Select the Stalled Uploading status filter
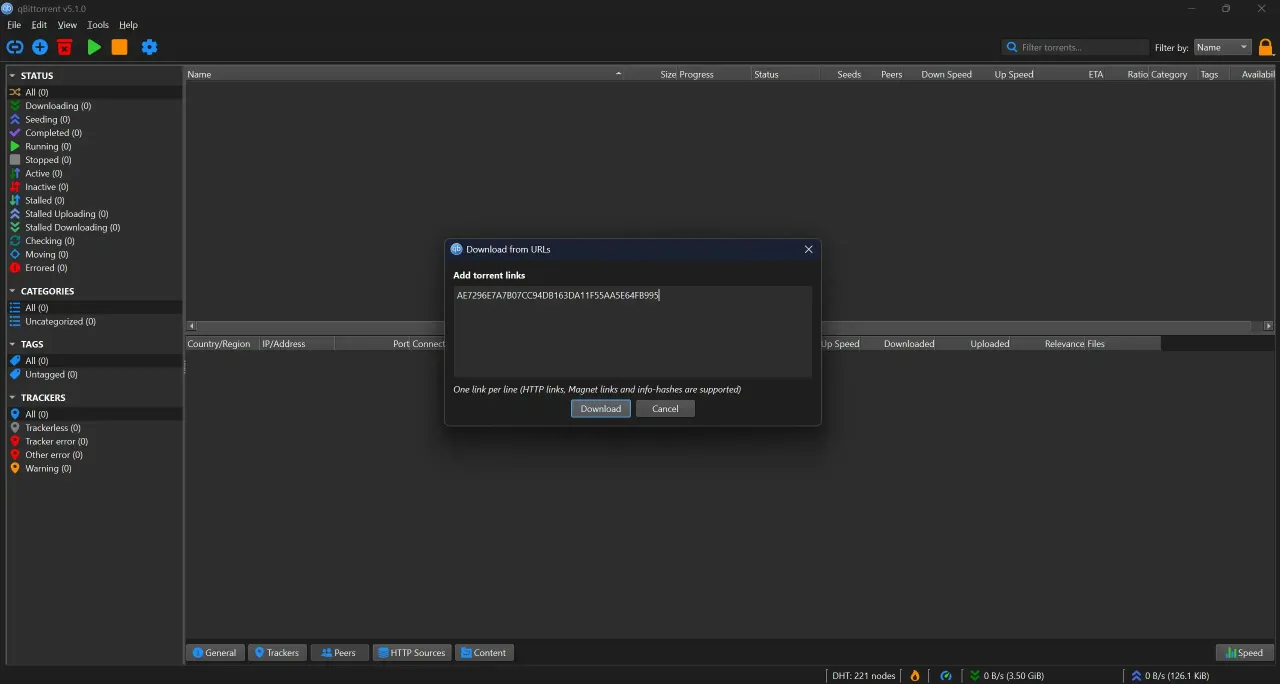 (x=67, y=214)
